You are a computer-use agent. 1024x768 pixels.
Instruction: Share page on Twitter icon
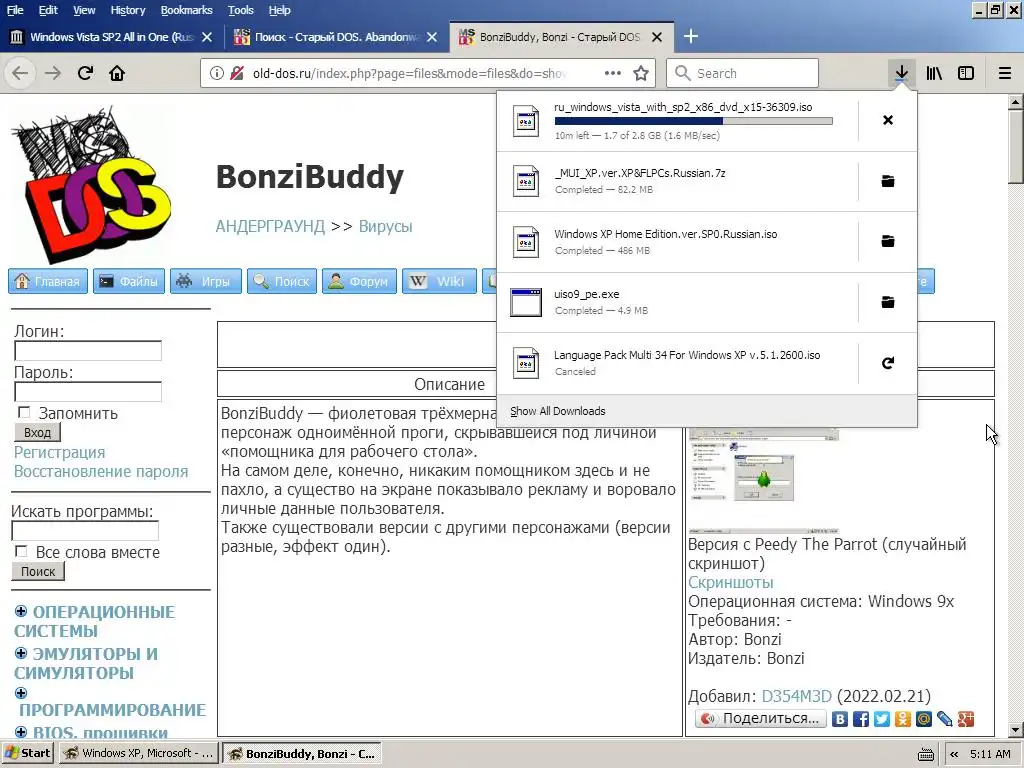(x=882, y=719)
